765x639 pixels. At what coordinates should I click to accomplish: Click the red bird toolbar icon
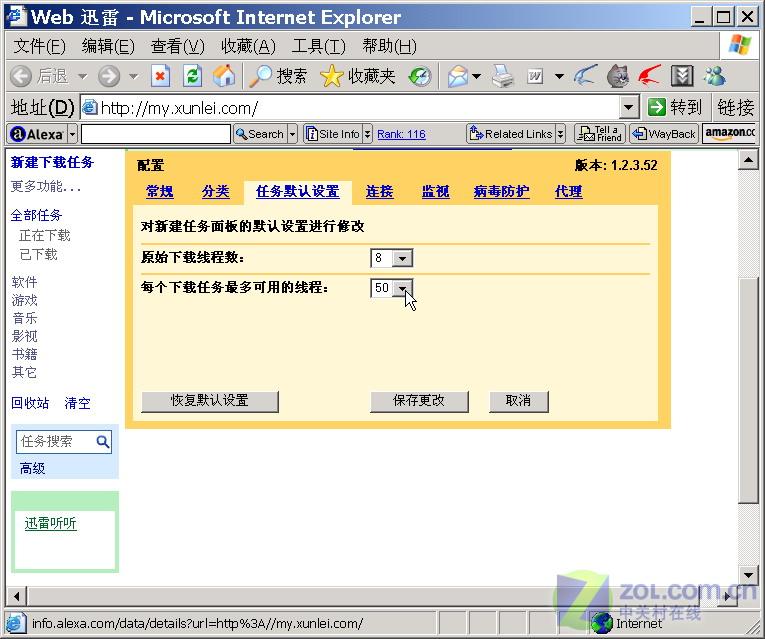click(x=649, y=76)
